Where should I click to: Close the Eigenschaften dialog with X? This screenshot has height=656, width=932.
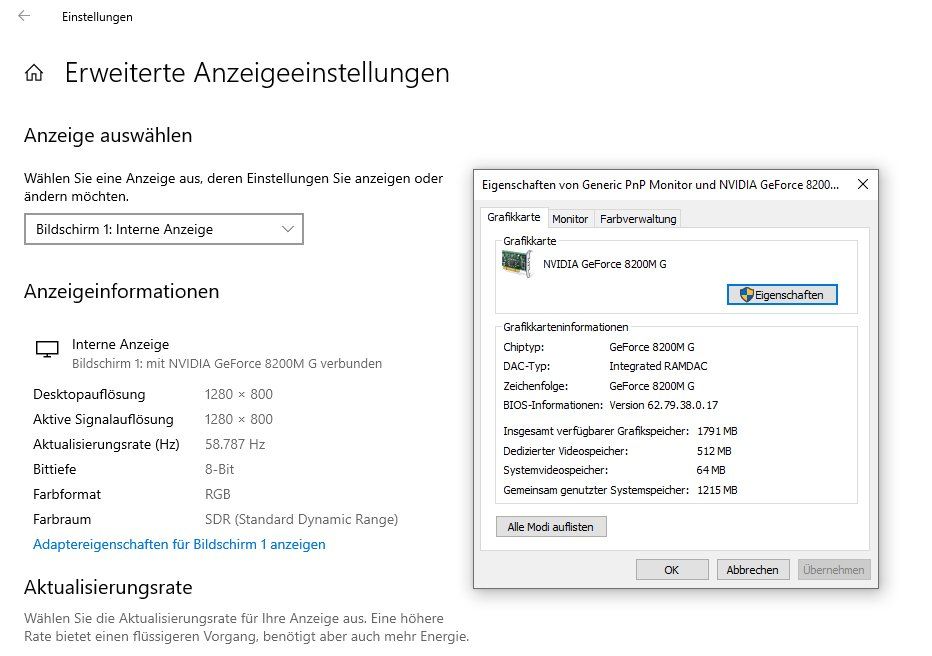click(862, 184)
